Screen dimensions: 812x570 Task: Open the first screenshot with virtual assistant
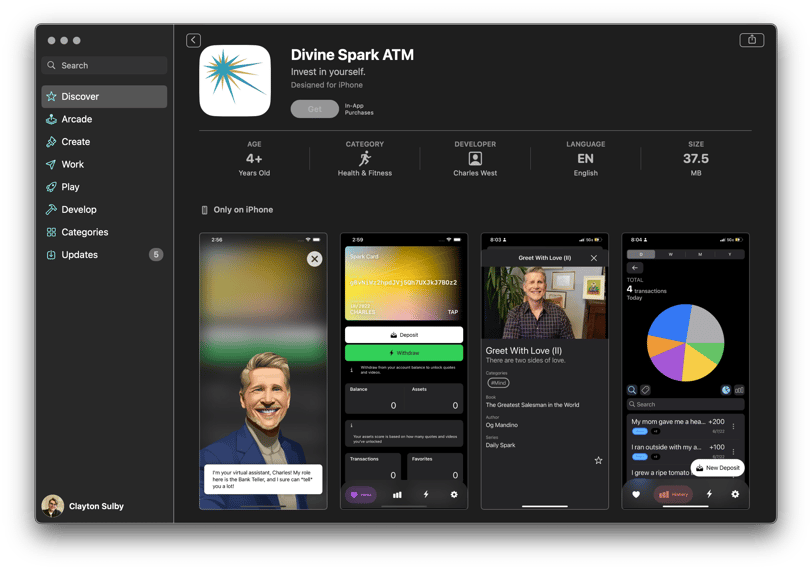264,371
